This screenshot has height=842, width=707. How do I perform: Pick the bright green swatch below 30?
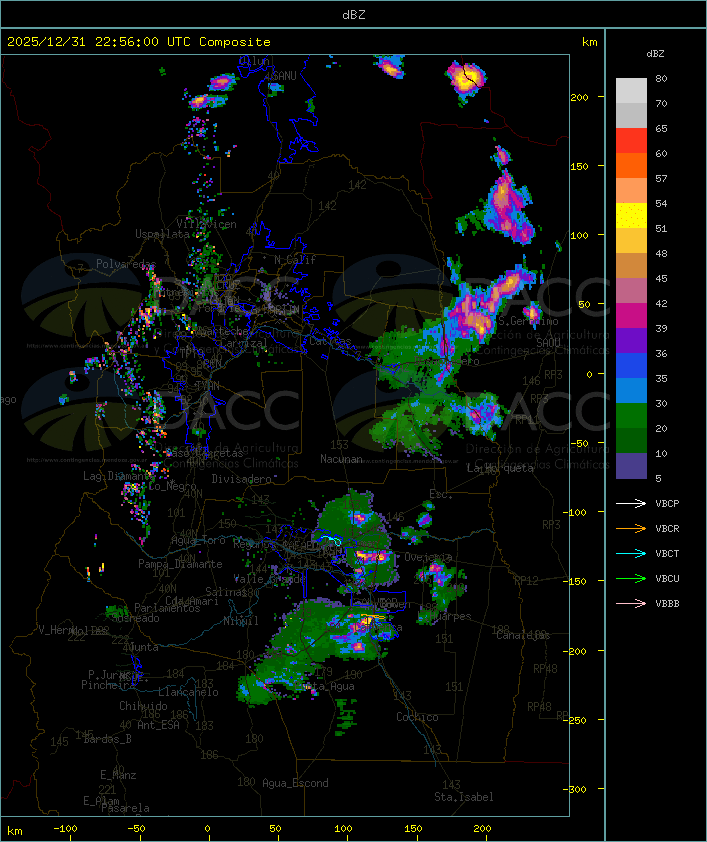tap(631, 416)
